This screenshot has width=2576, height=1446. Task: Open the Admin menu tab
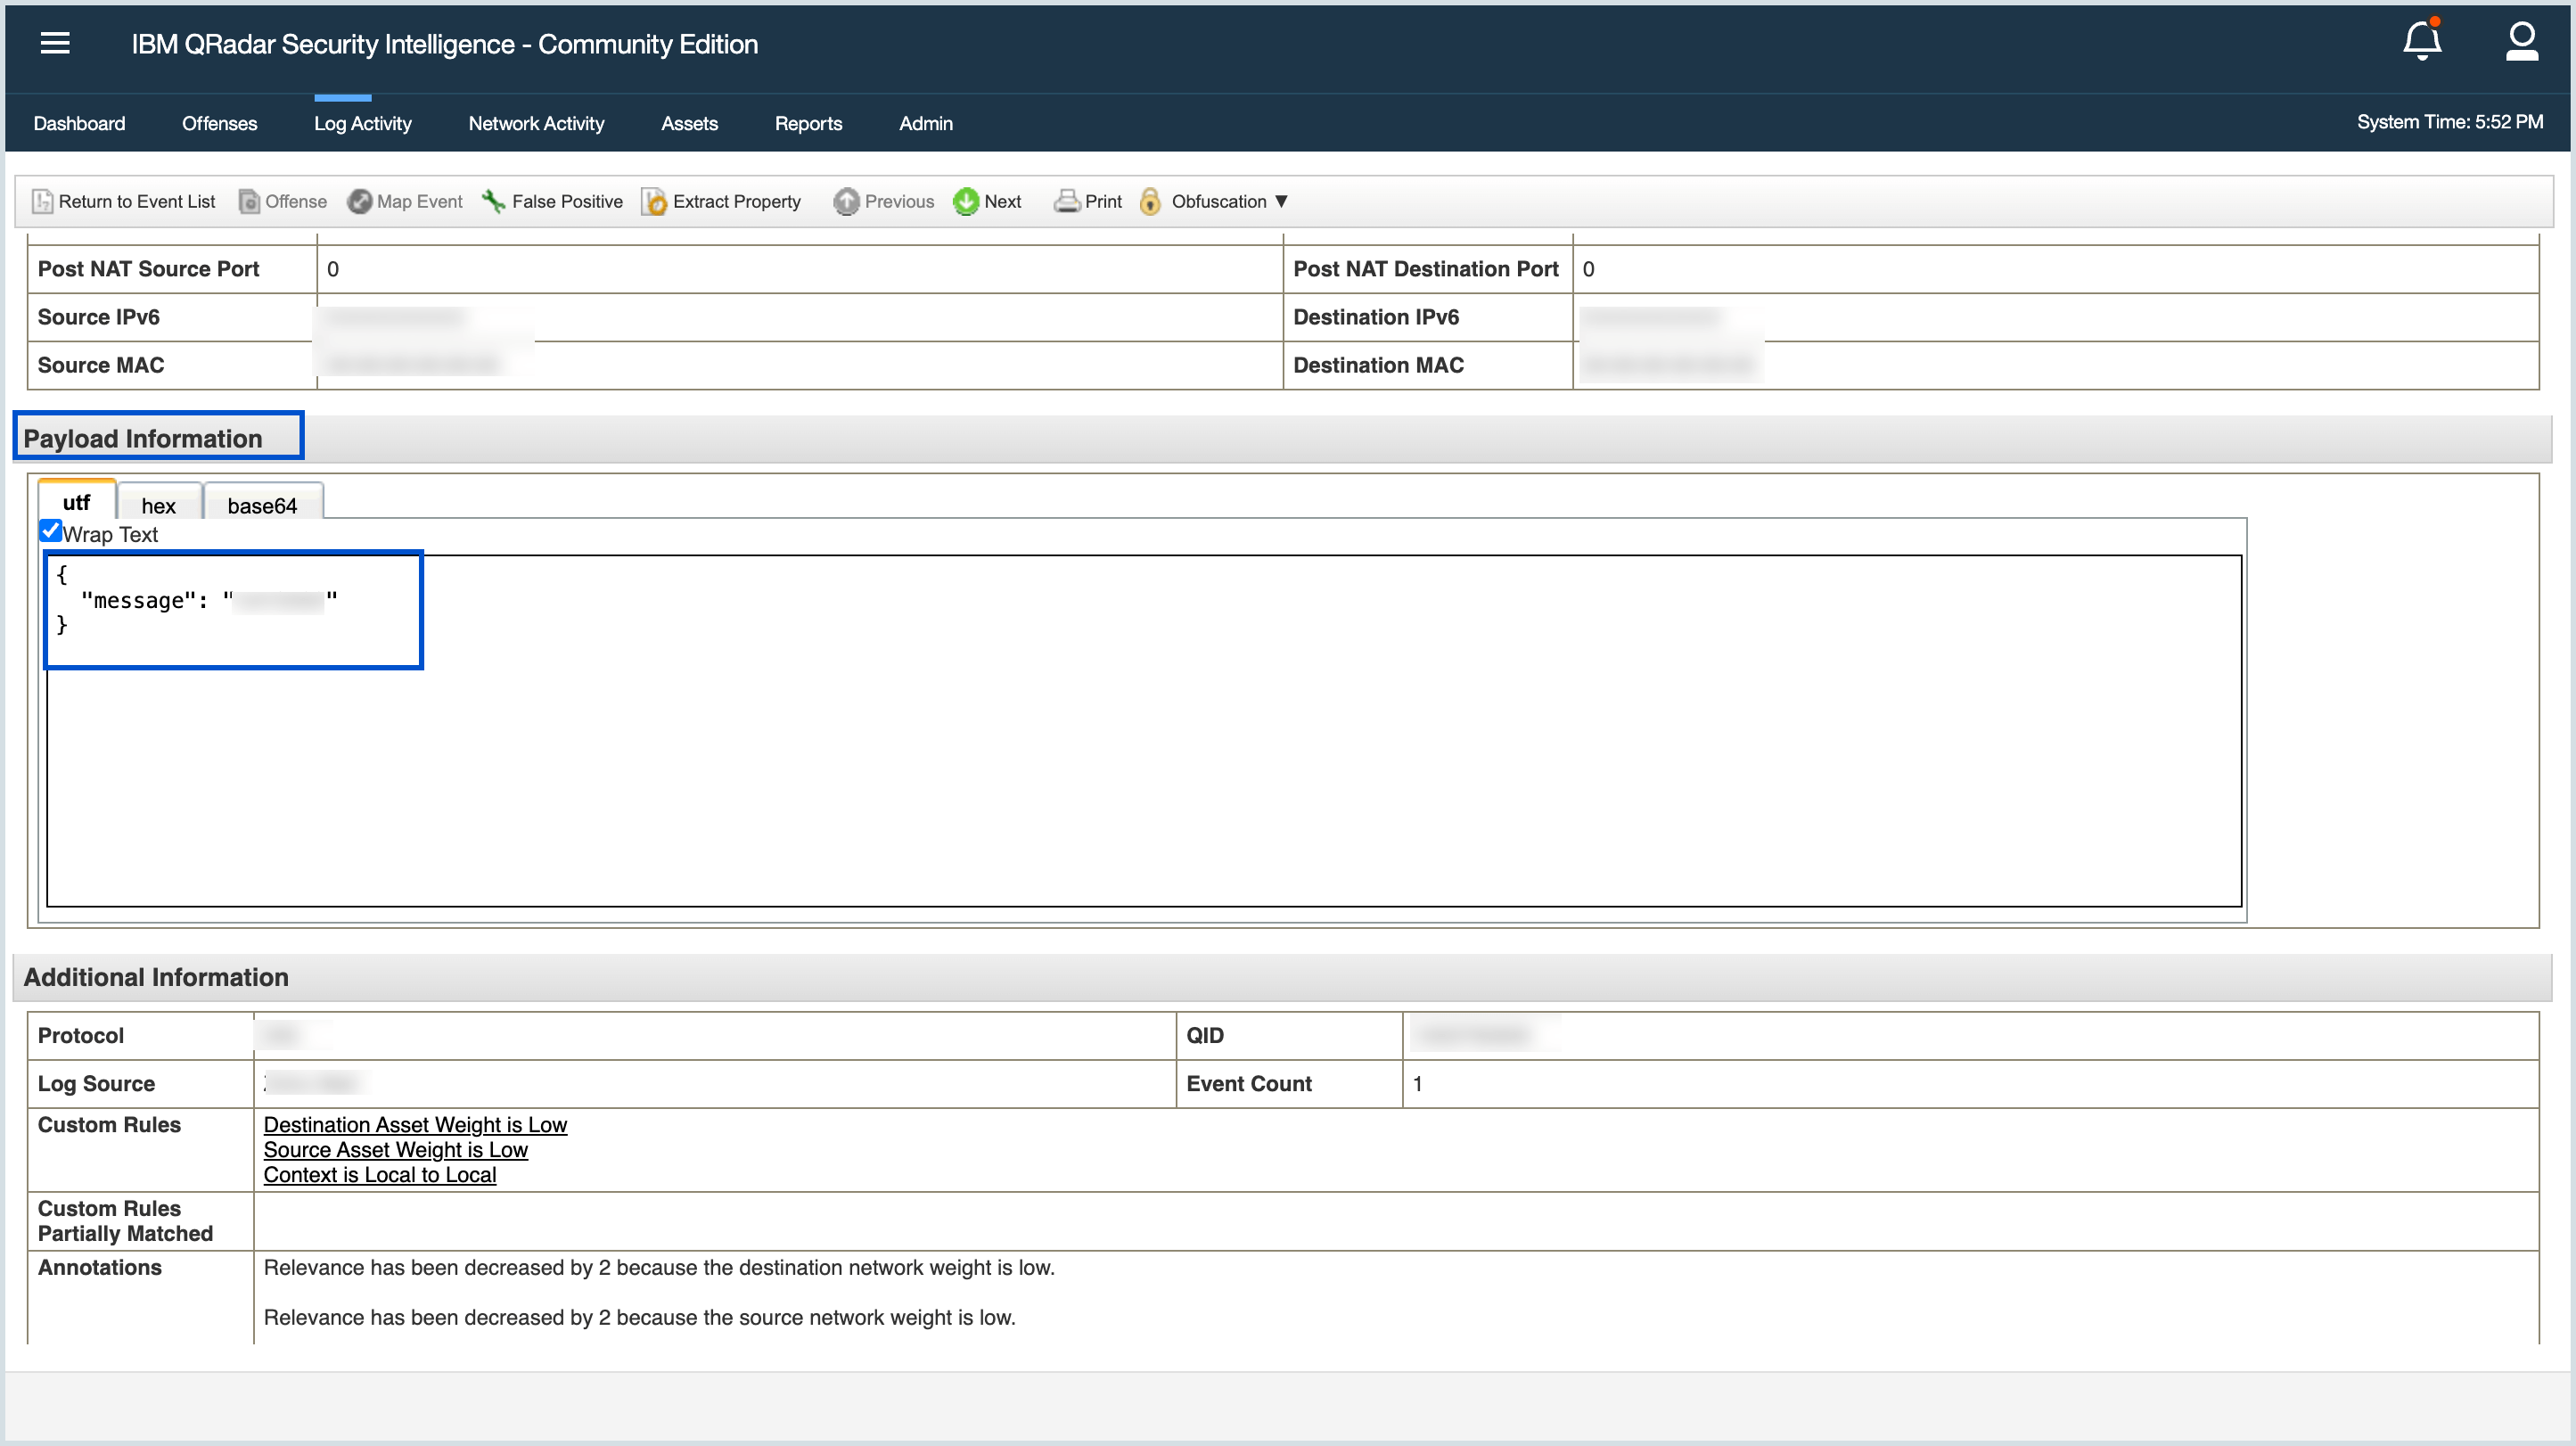click(925, 123)
